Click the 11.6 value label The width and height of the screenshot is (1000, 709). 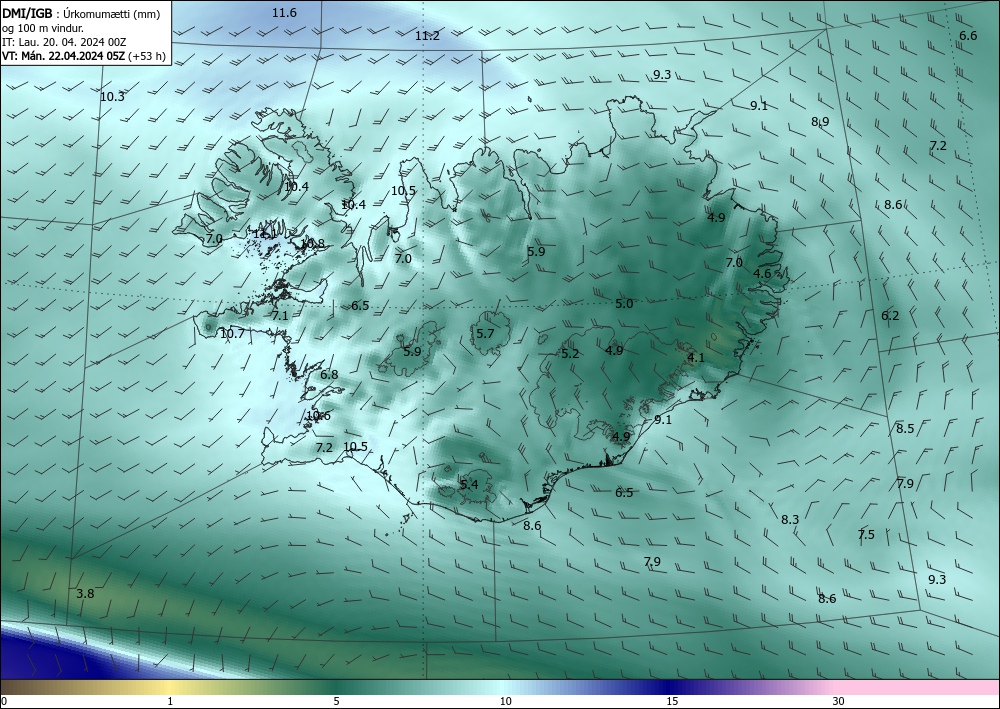click(x=284, y=12)
